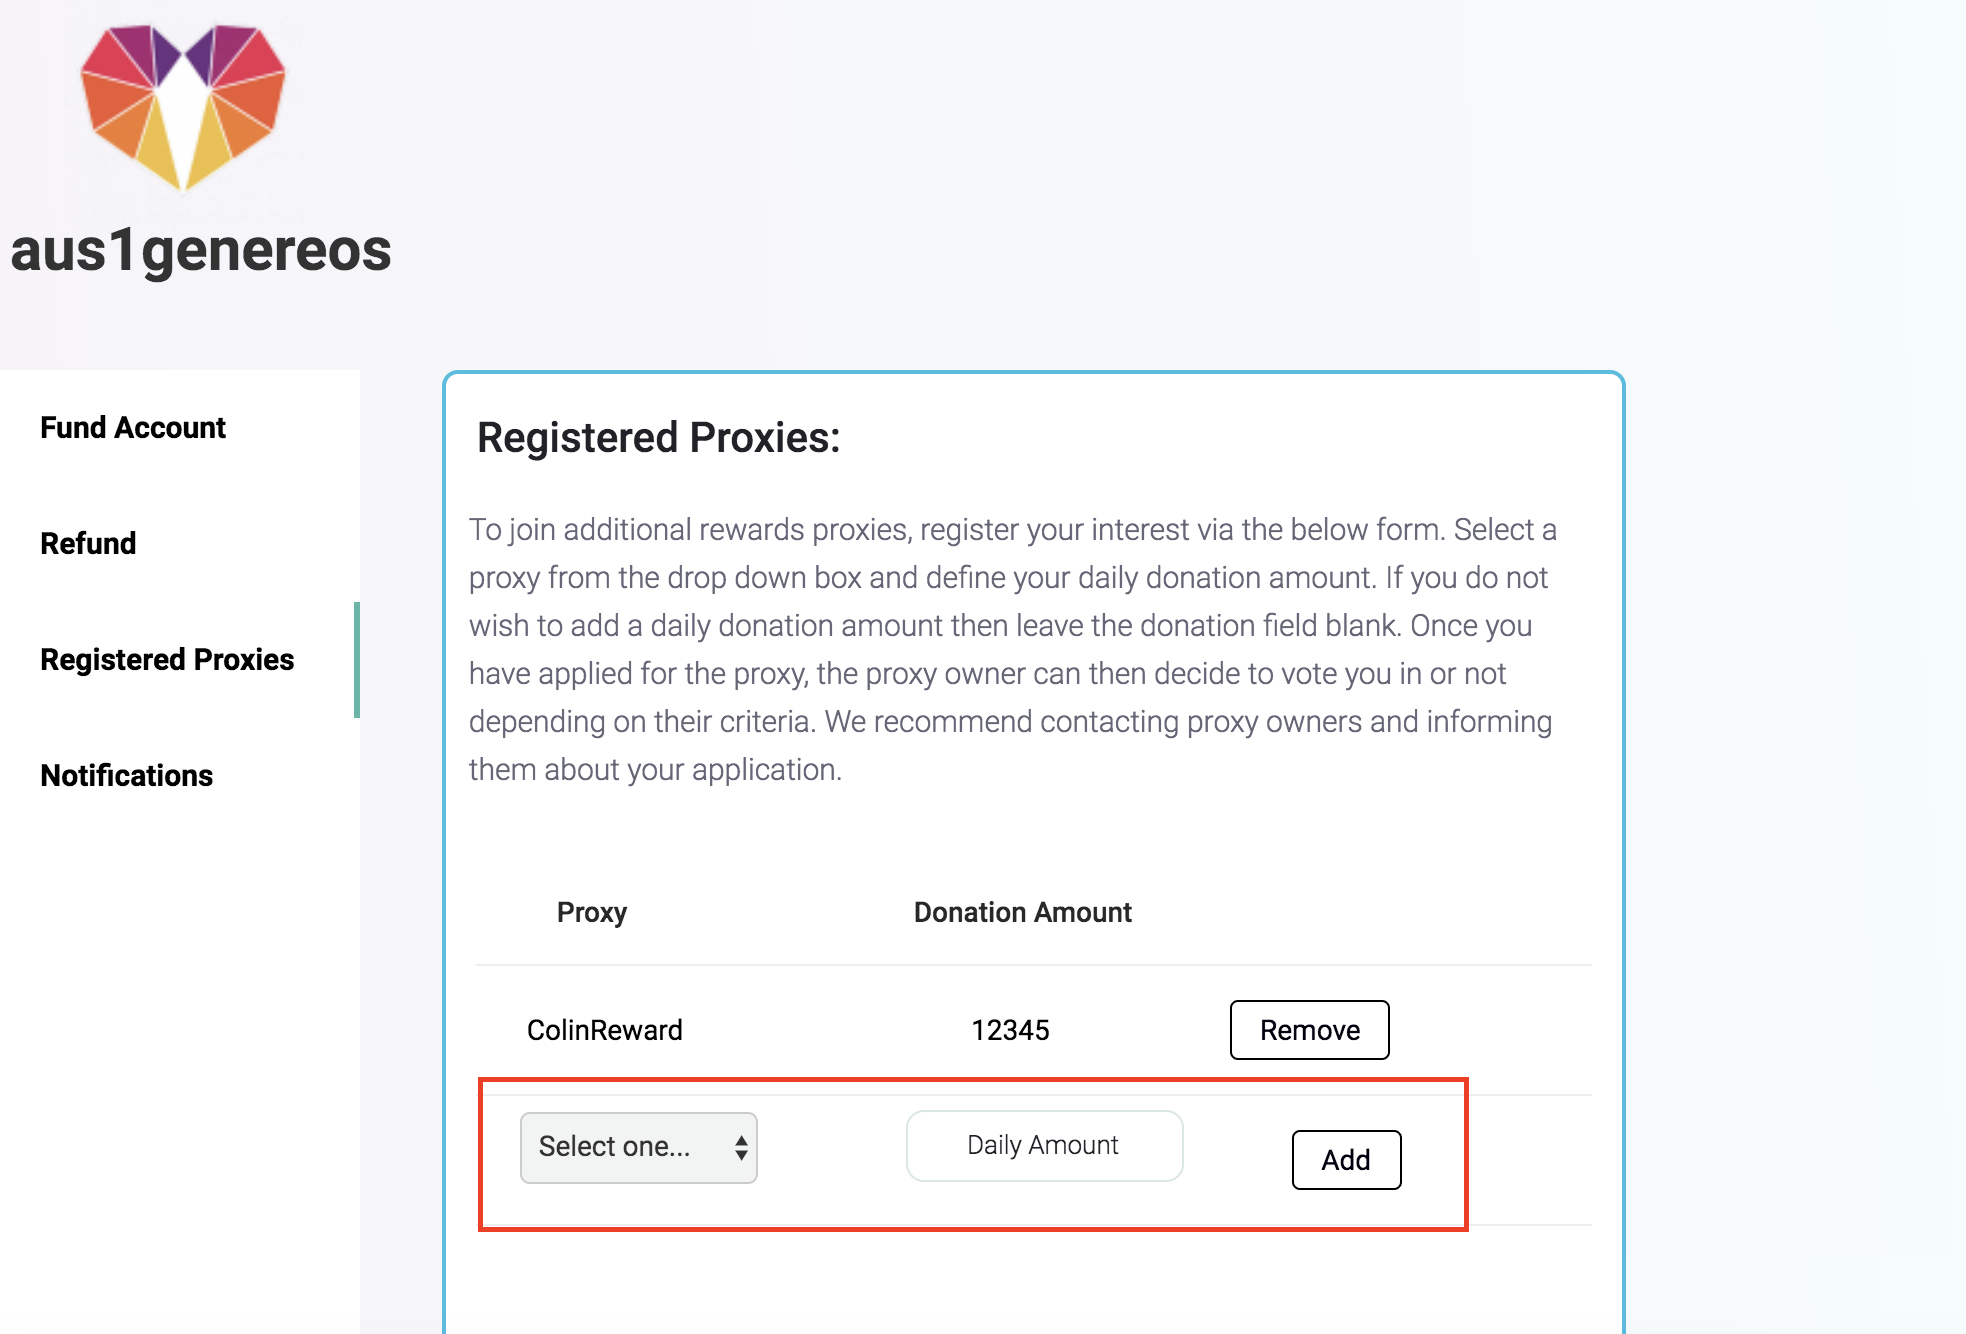Screen dimensions: 1966x1334
Task: Open the Fund Account section
Action: click(133, 428)
